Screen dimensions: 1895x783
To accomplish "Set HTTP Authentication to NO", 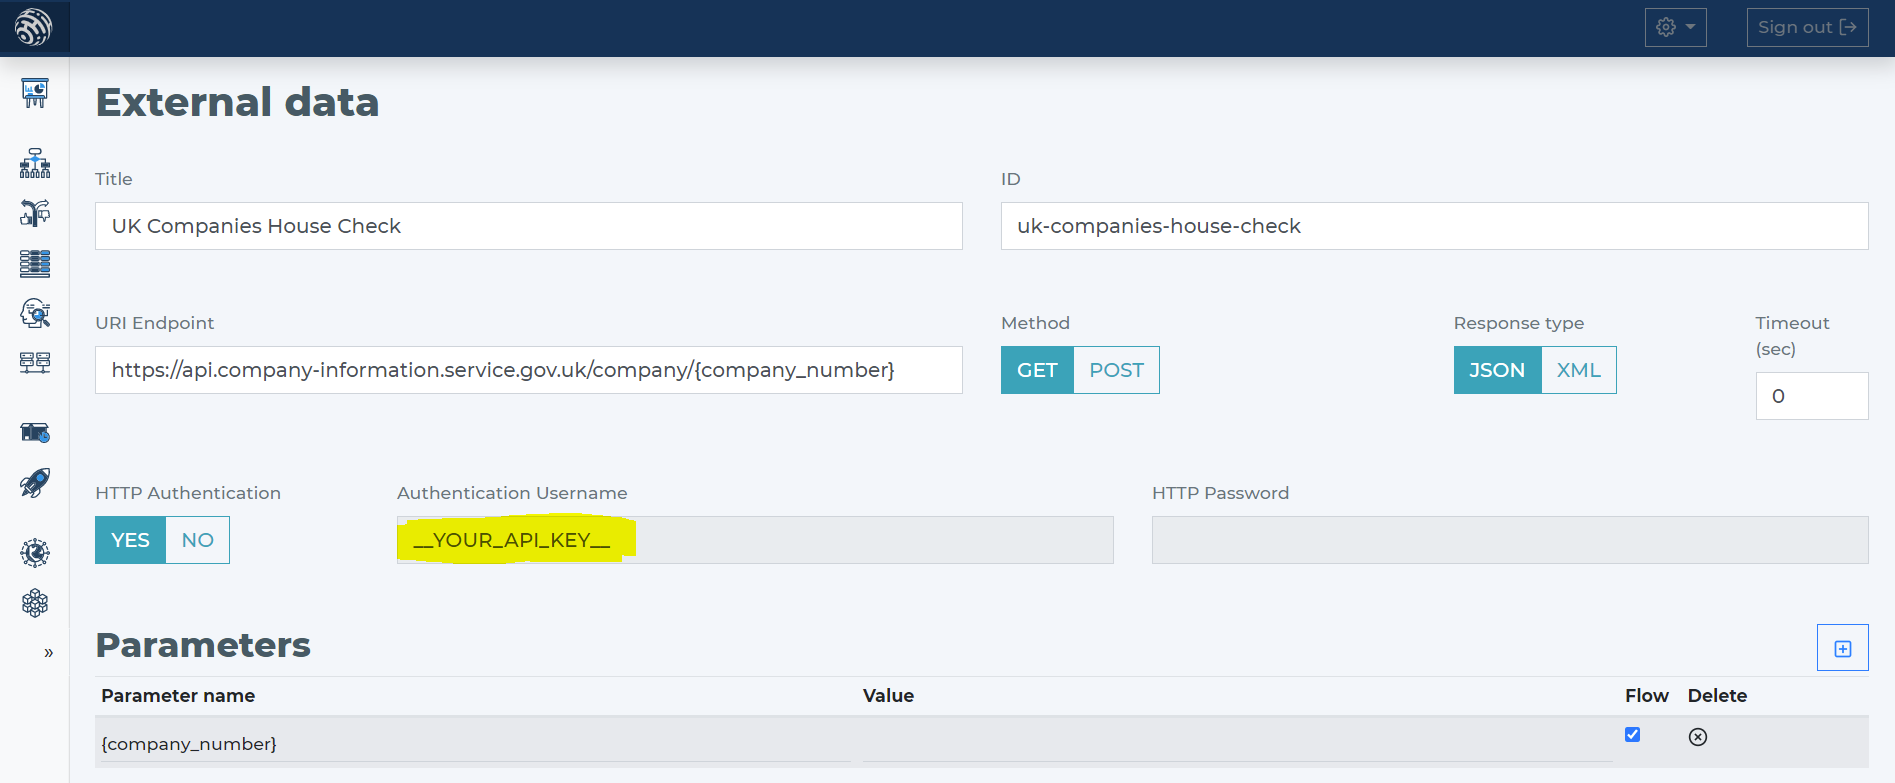I will click(x=197, y=540).
